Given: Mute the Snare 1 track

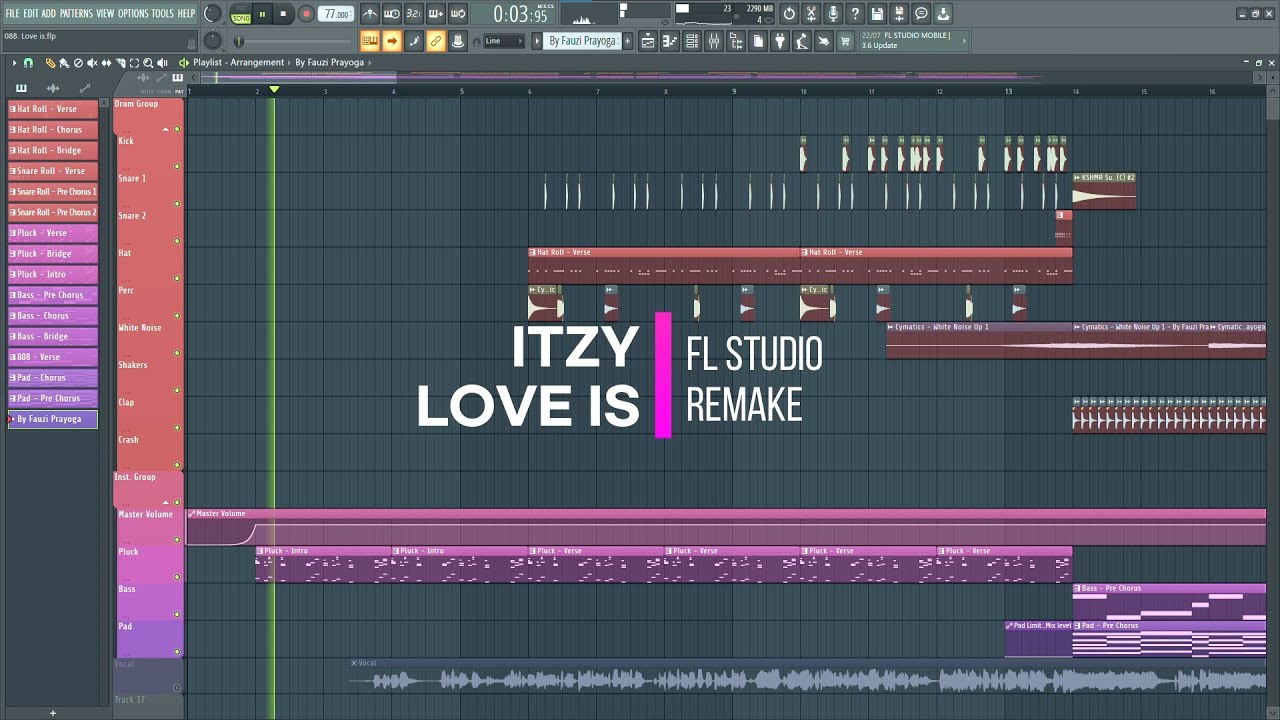Looking at the screenshot, I should 177,204.
